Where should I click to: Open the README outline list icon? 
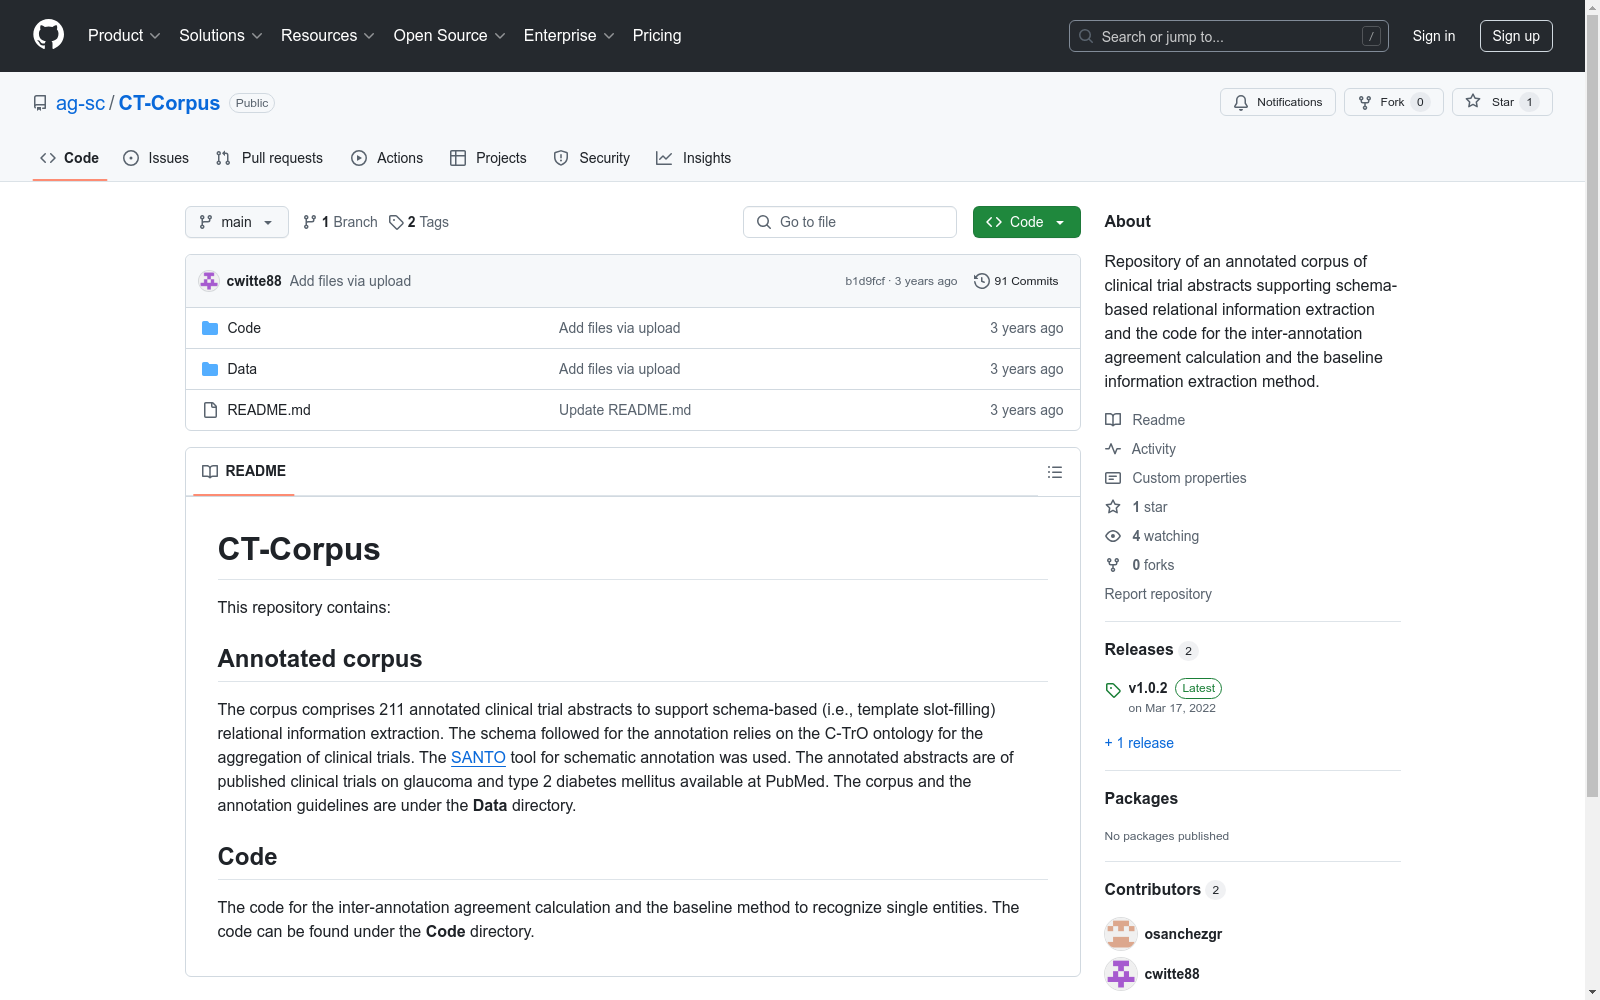(1055, 472)
